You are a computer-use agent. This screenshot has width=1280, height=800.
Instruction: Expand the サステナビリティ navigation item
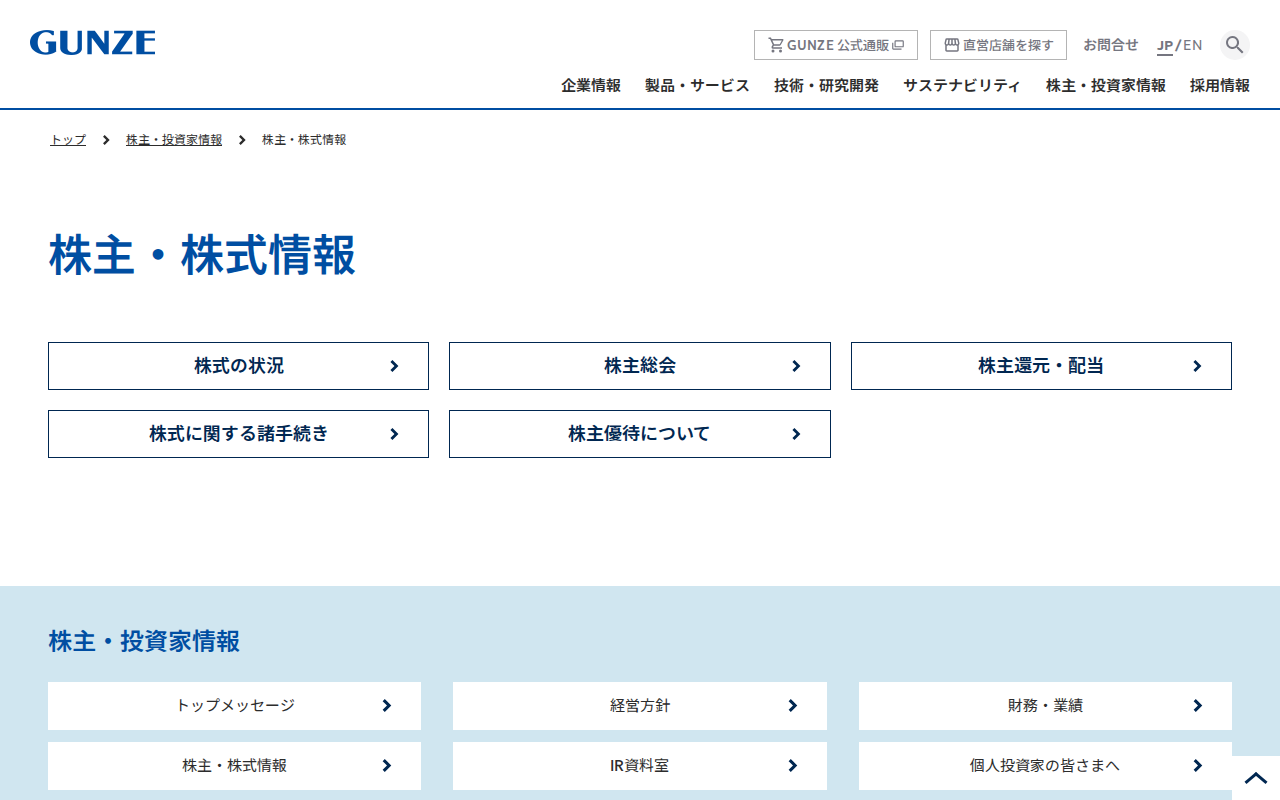(x=962, y=86)
